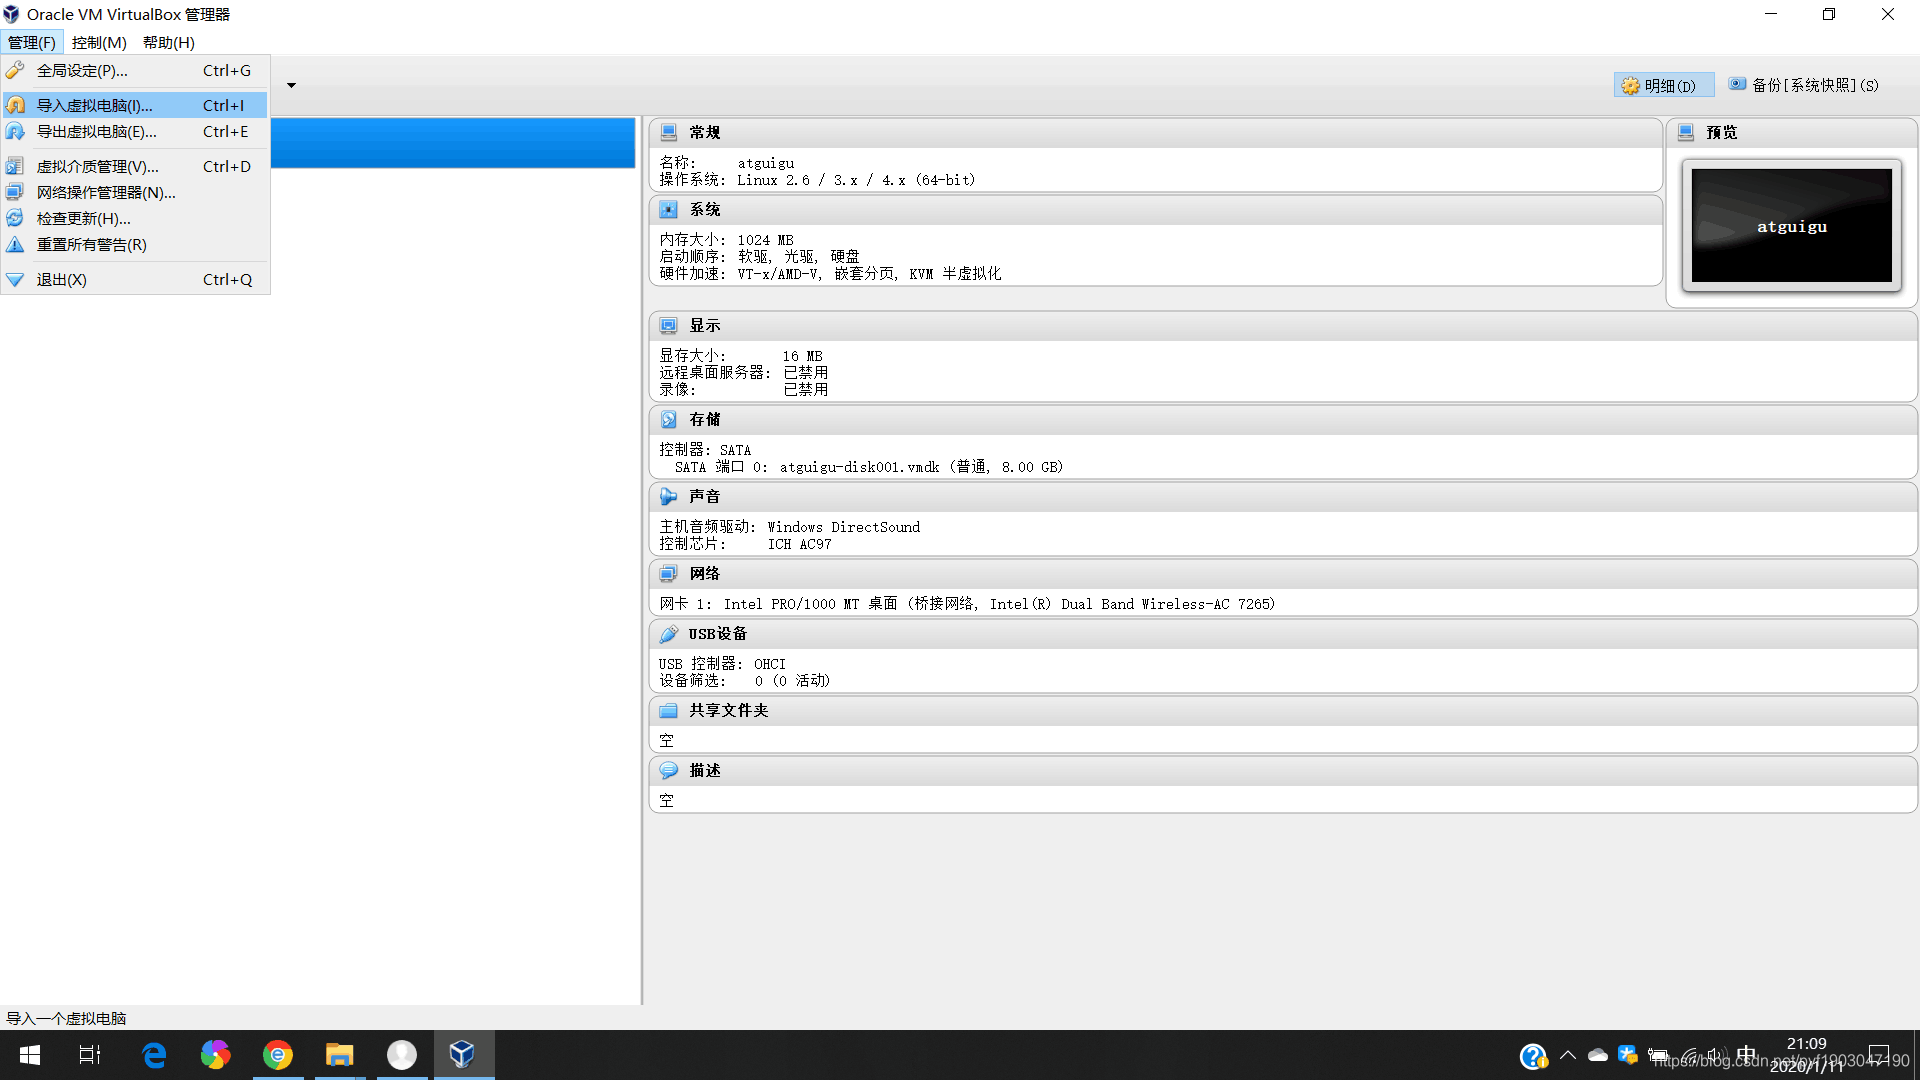Click the 管理(F) file menu
The image size is (1920, 1080).
pos(32,42)
